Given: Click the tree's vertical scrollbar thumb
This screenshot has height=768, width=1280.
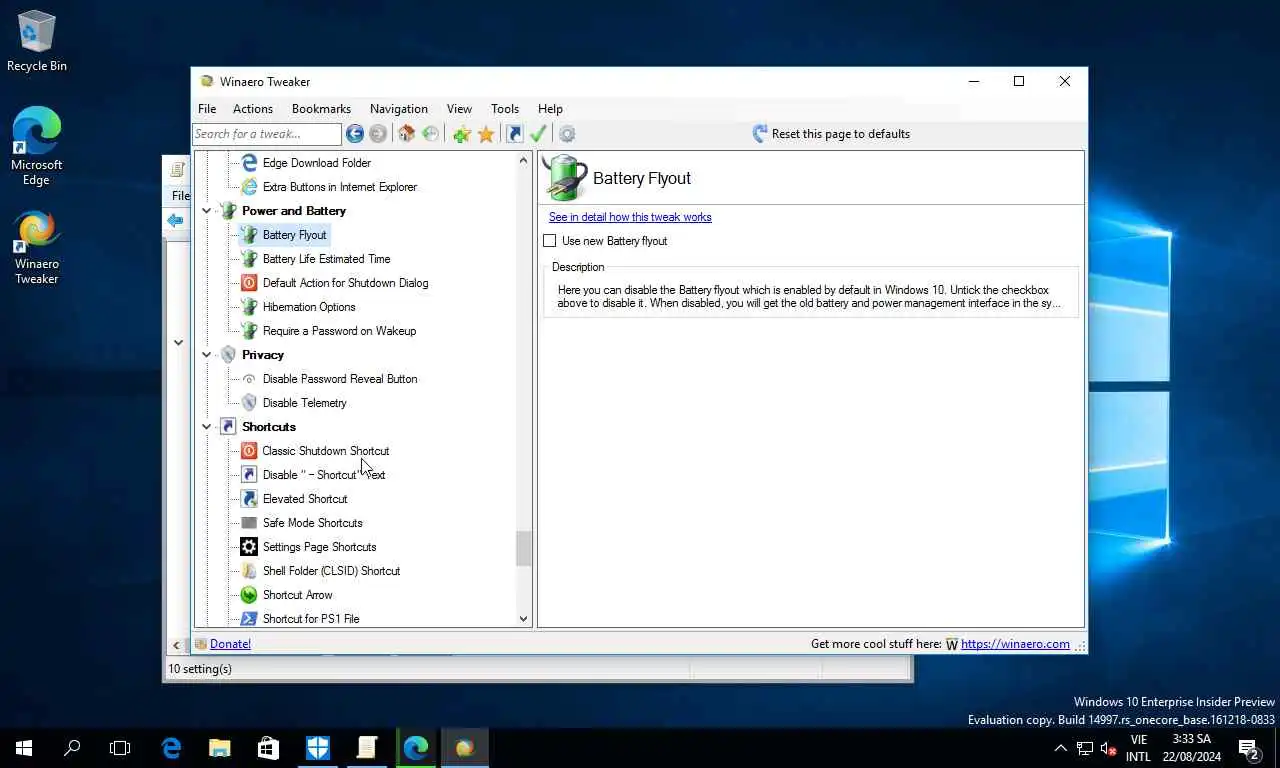Looking at the screenshot, I should (523, 549).
